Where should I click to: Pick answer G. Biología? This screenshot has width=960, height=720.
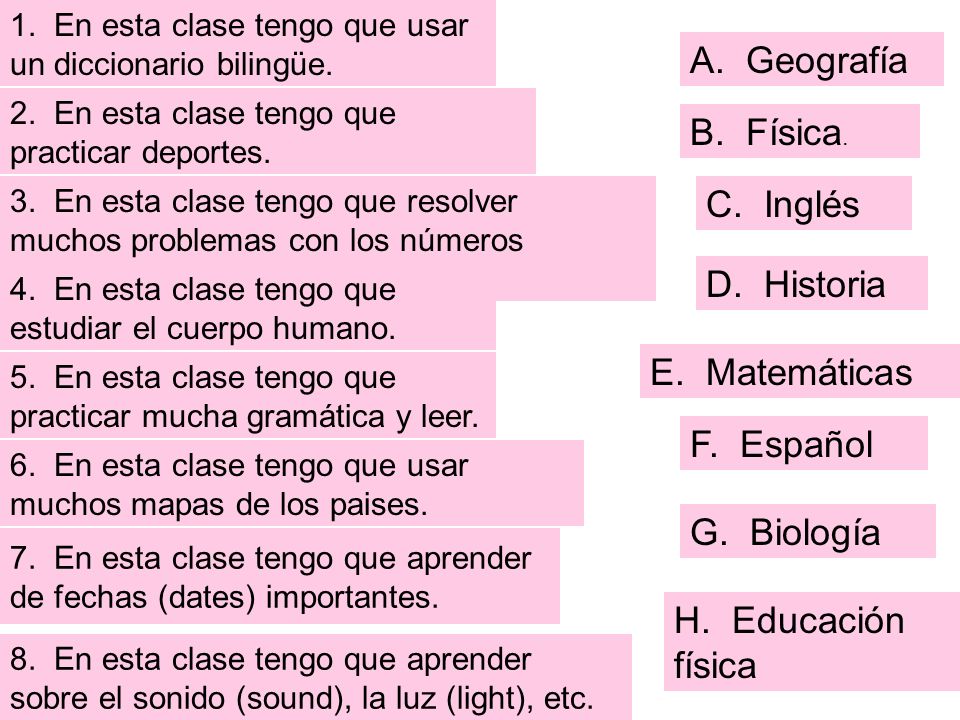pyautogui.click(x=808, y=531)
